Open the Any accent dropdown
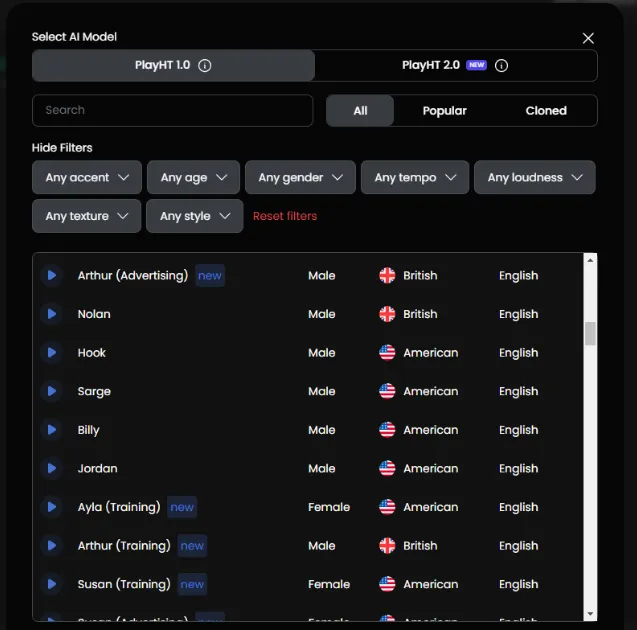 87,177
